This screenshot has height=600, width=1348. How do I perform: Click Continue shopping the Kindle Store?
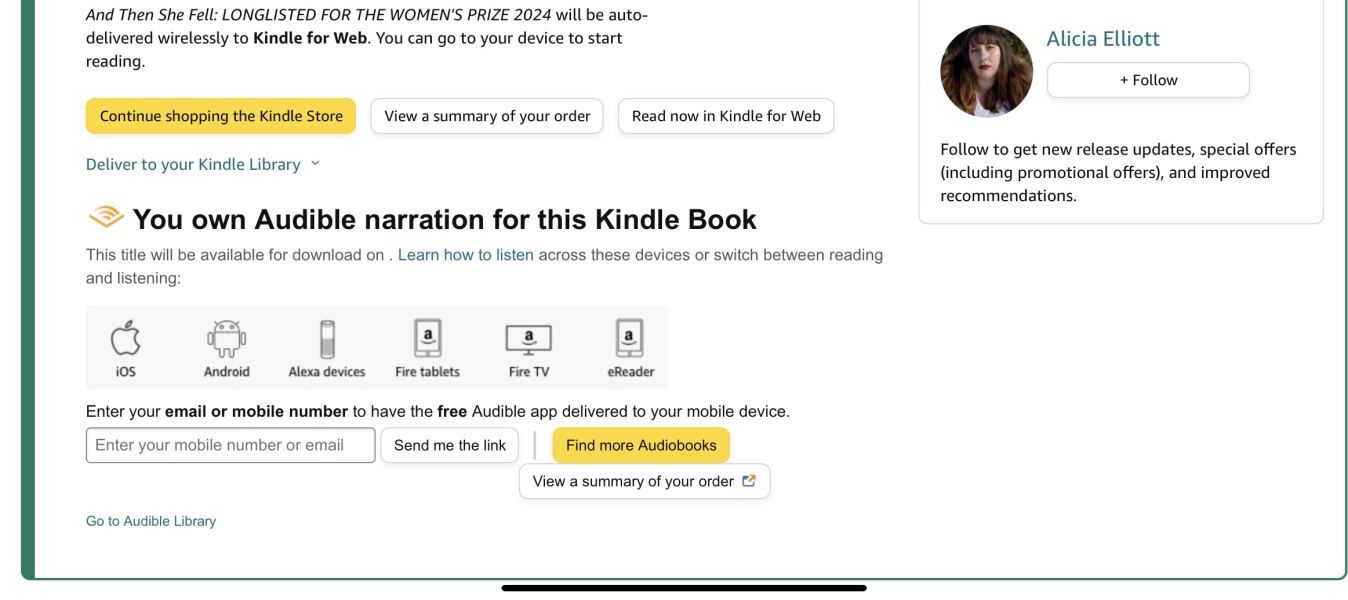tap(220, 116)
